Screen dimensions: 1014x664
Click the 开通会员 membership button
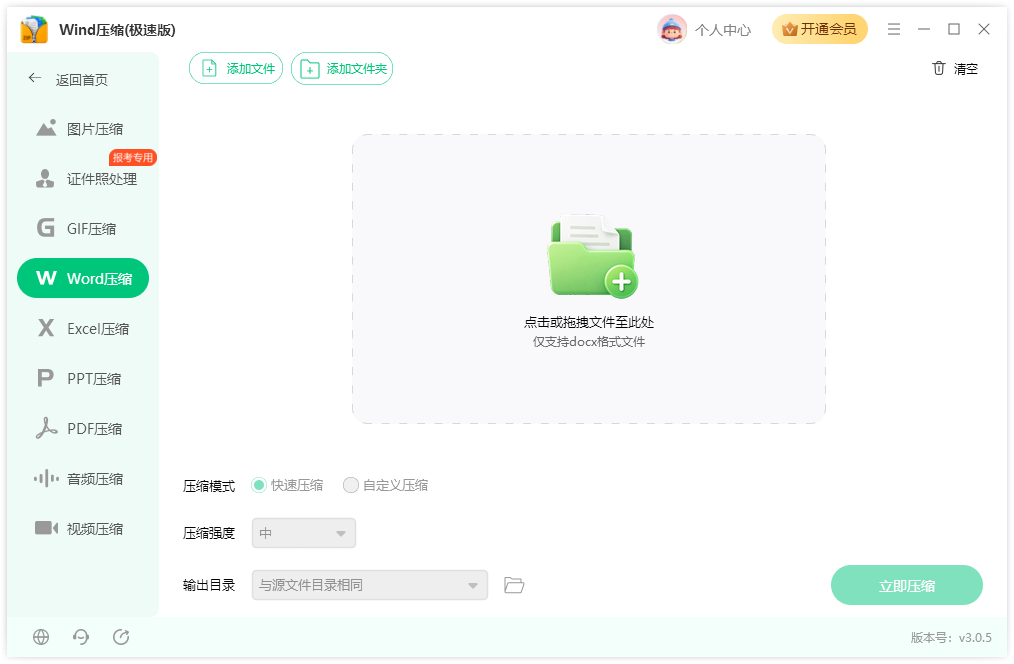pos(820,29)
